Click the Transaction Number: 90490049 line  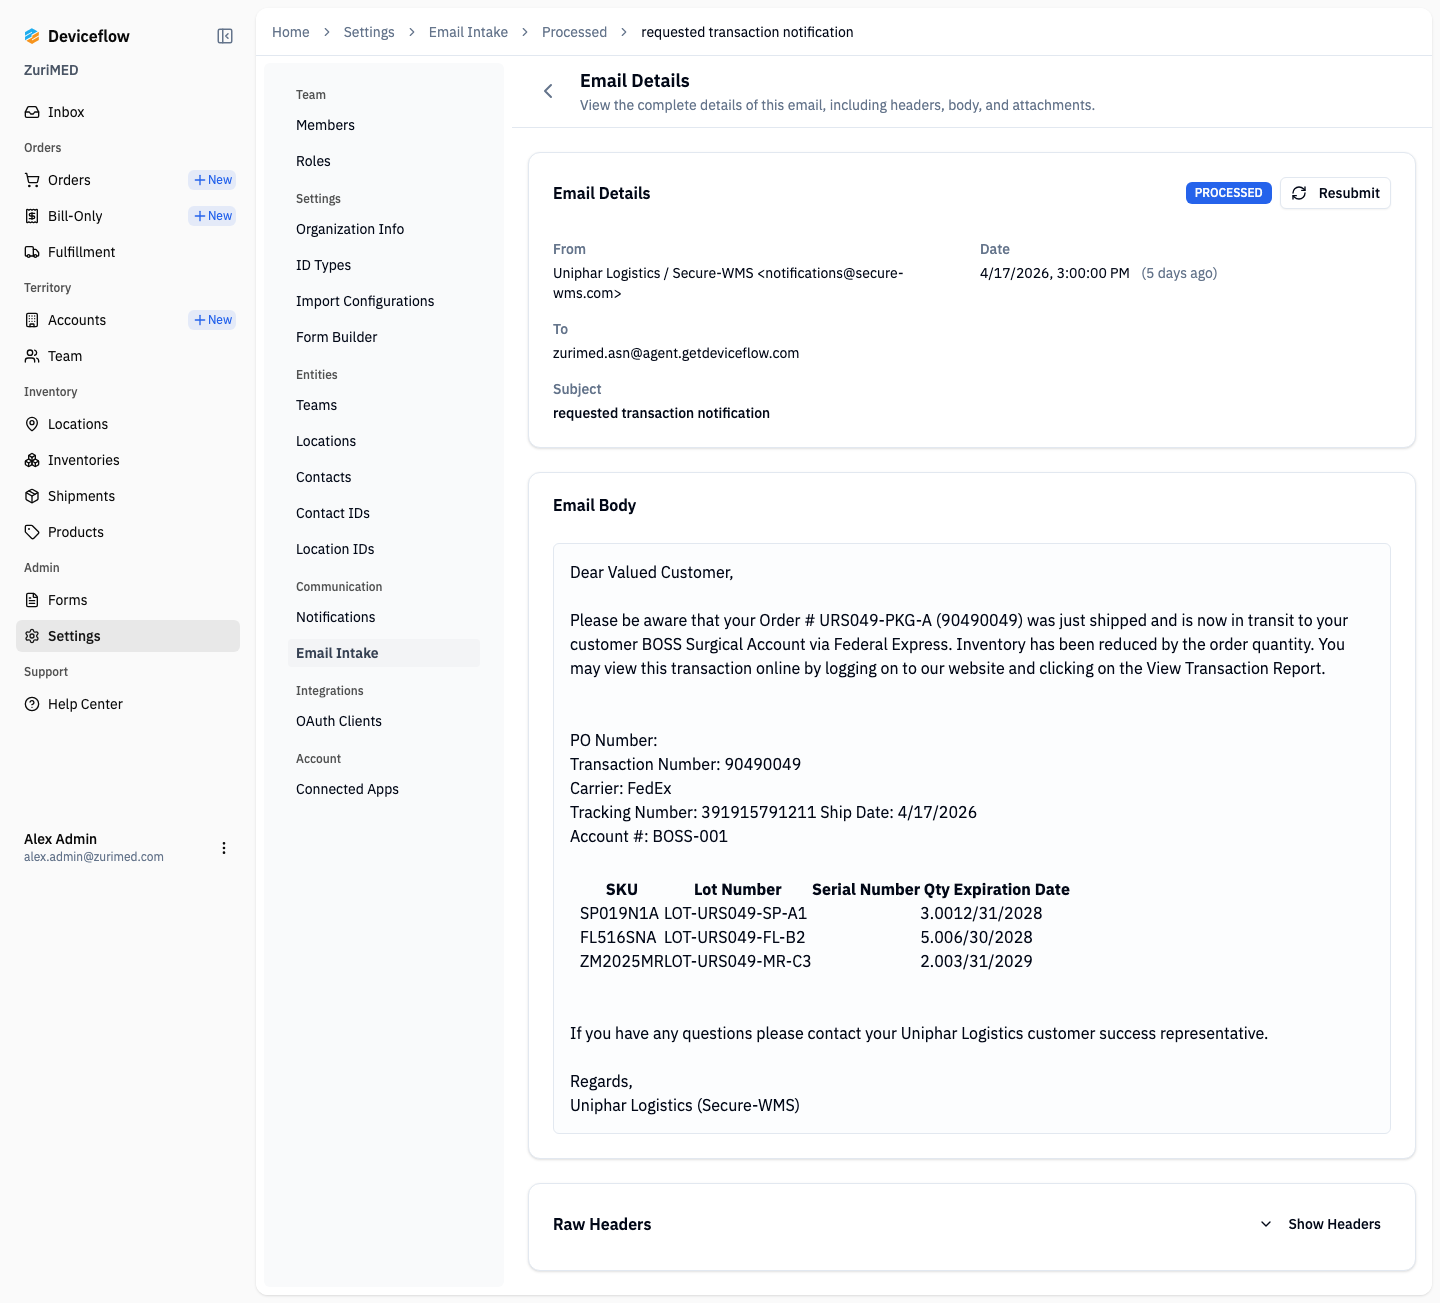pyautogui.click(x=685, y=764)
